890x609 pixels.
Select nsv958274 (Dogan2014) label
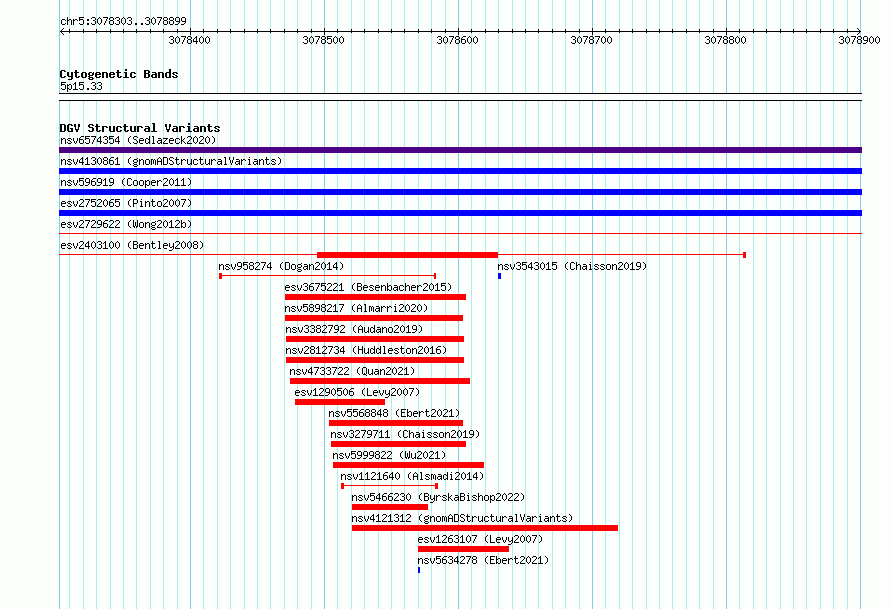[281, 266]
